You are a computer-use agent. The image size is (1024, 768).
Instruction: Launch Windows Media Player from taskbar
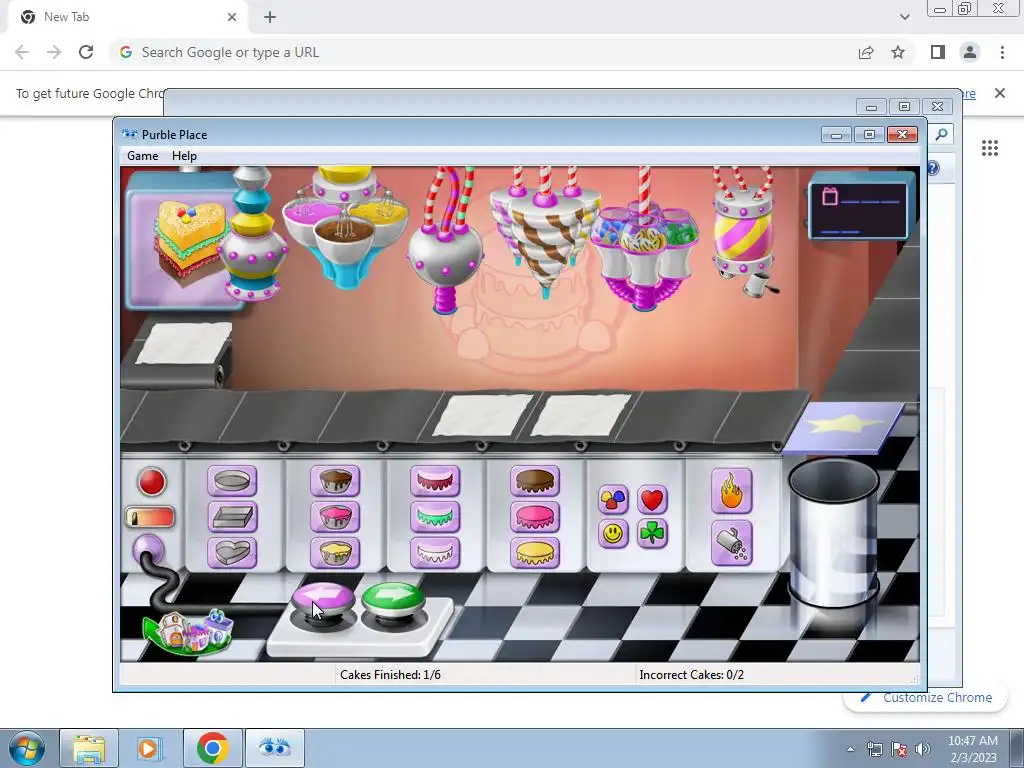click(x=149, y=748)
